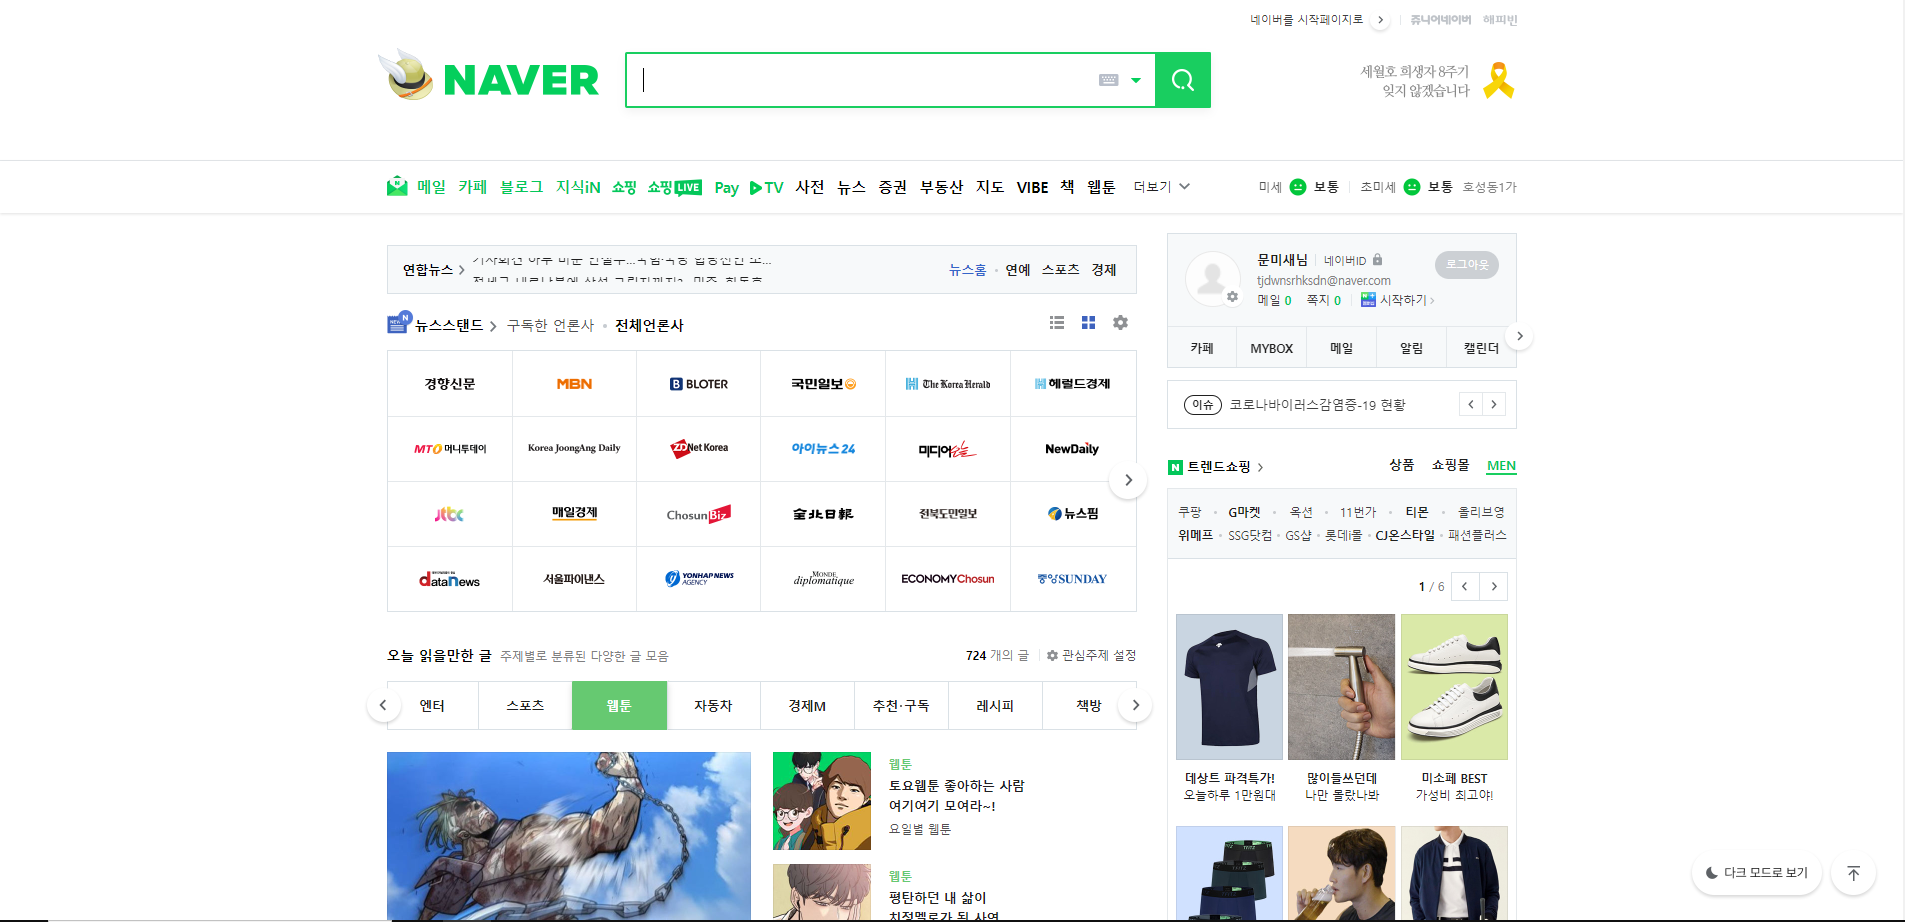
Task: Open 네이버를 시작페이지로 link
Action: 1306,20
